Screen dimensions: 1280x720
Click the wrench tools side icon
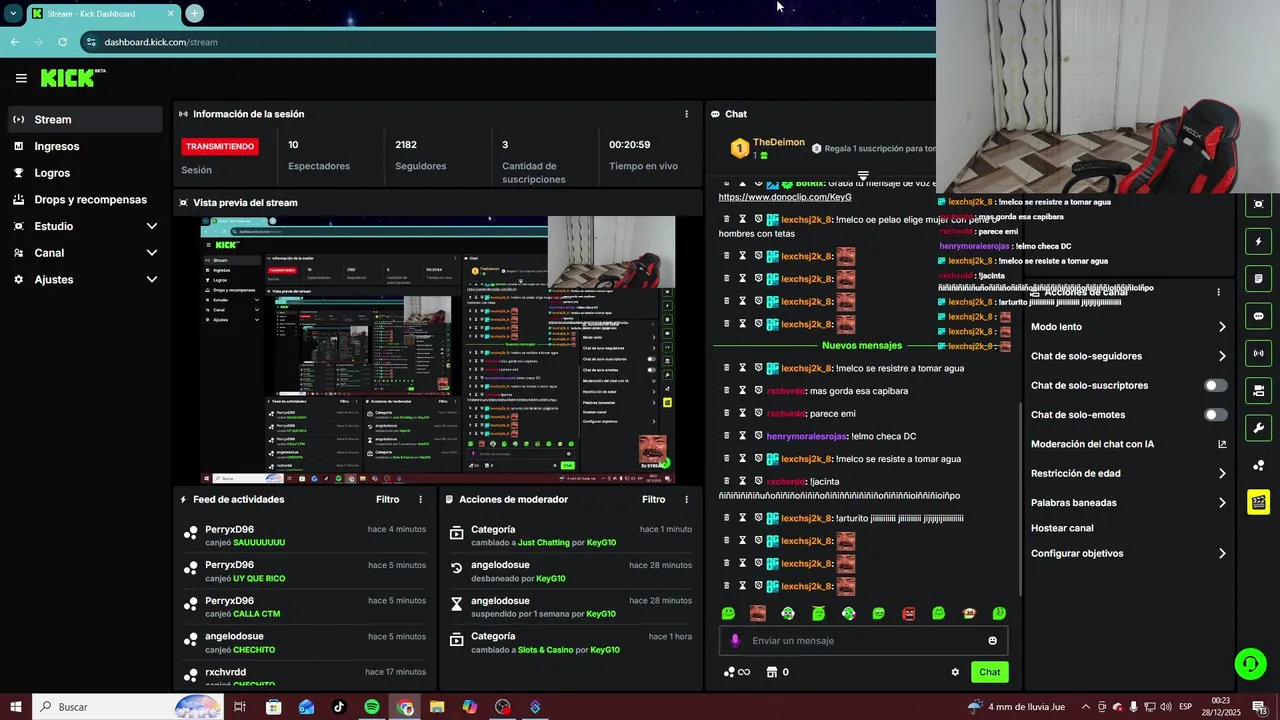pyautogui.click(x=1259, y=428)
